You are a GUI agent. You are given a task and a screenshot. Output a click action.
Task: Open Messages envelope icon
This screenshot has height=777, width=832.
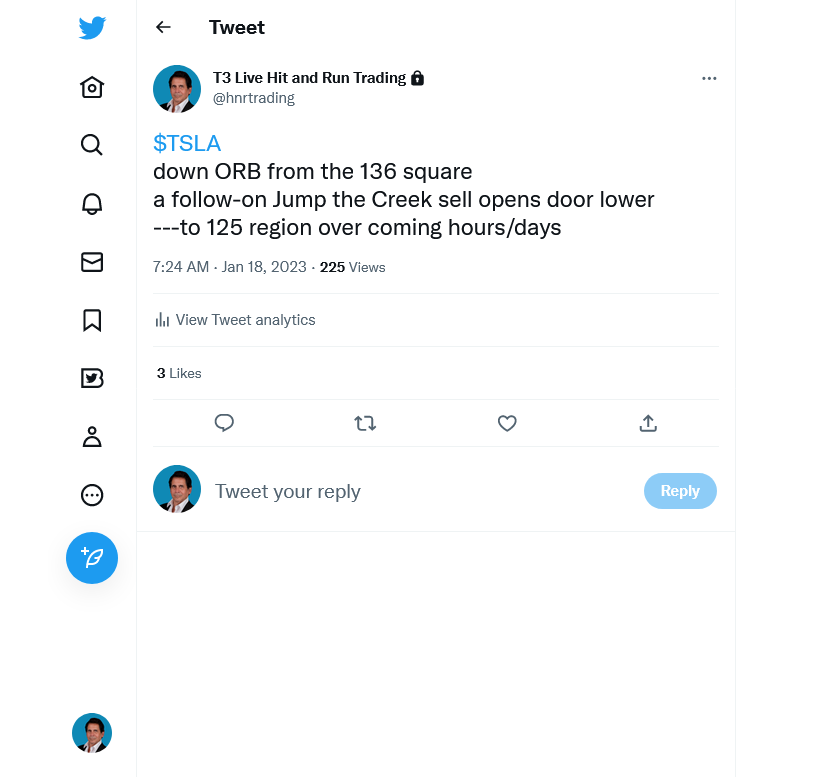(92, 262)
